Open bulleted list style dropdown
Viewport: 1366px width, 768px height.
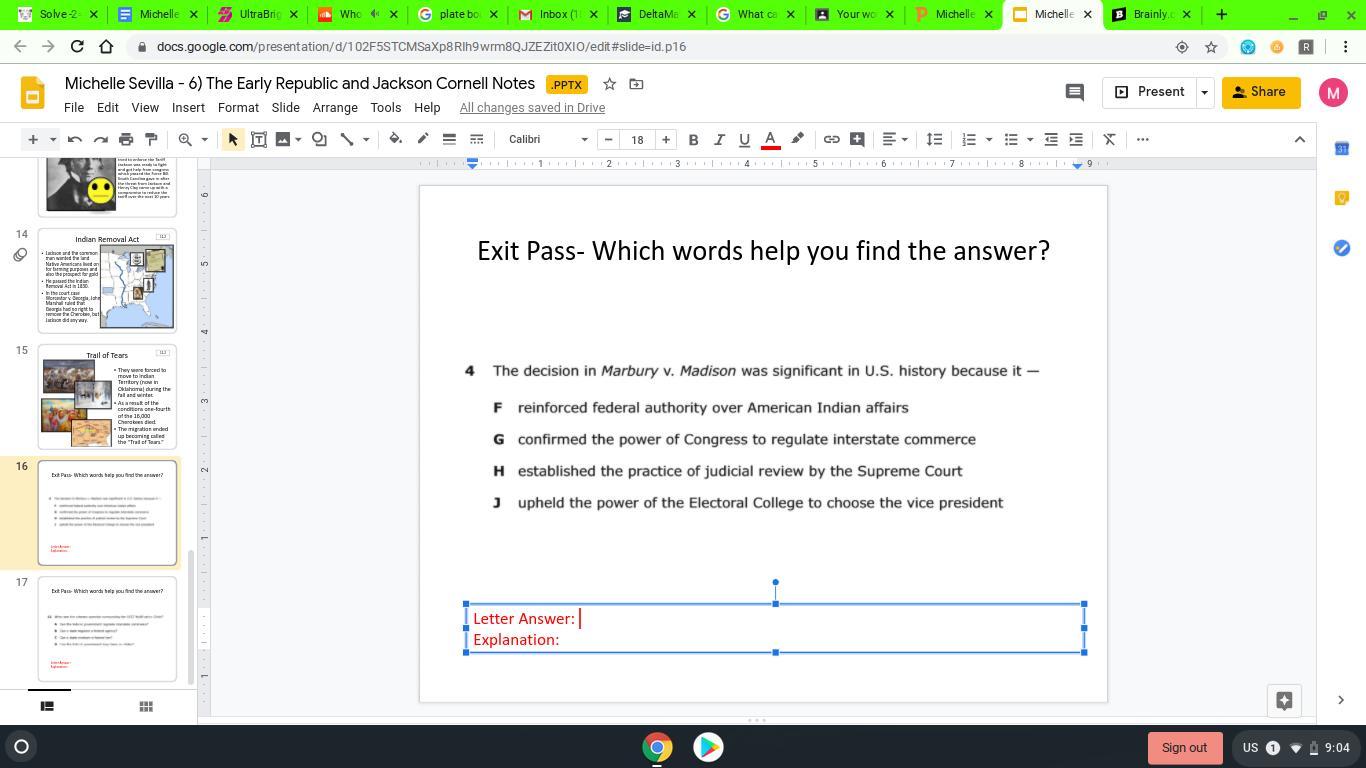pos(1030,139)
